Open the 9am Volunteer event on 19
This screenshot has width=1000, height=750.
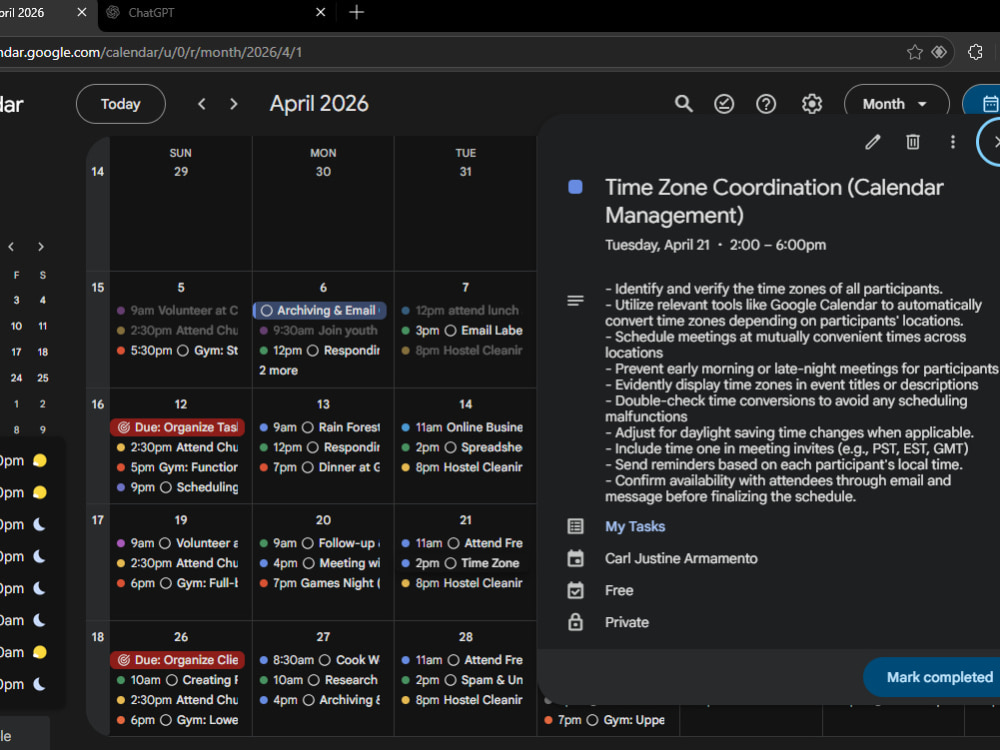coord(177,543)
